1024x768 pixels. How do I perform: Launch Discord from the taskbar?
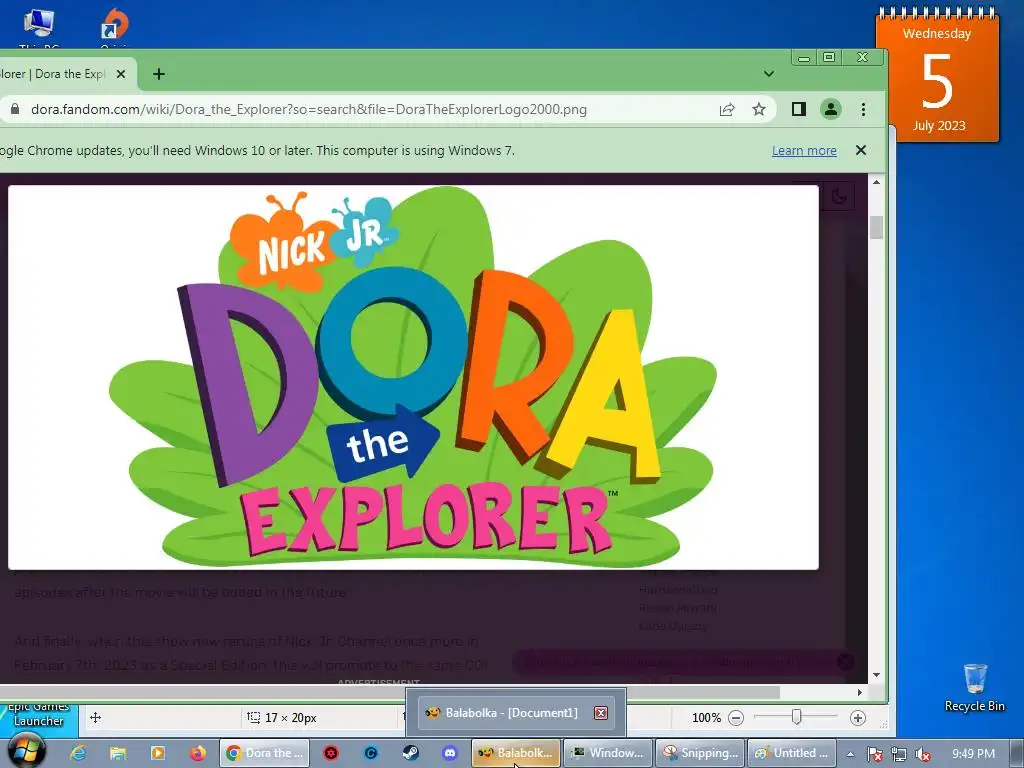450,753
